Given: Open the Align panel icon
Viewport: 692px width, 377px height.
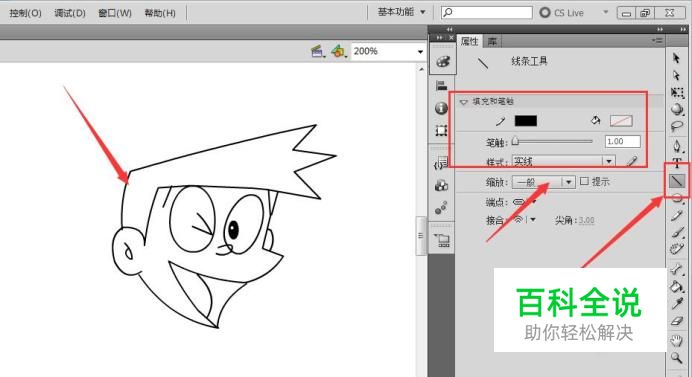Looking at the screenshot, I should pos(442,86).
